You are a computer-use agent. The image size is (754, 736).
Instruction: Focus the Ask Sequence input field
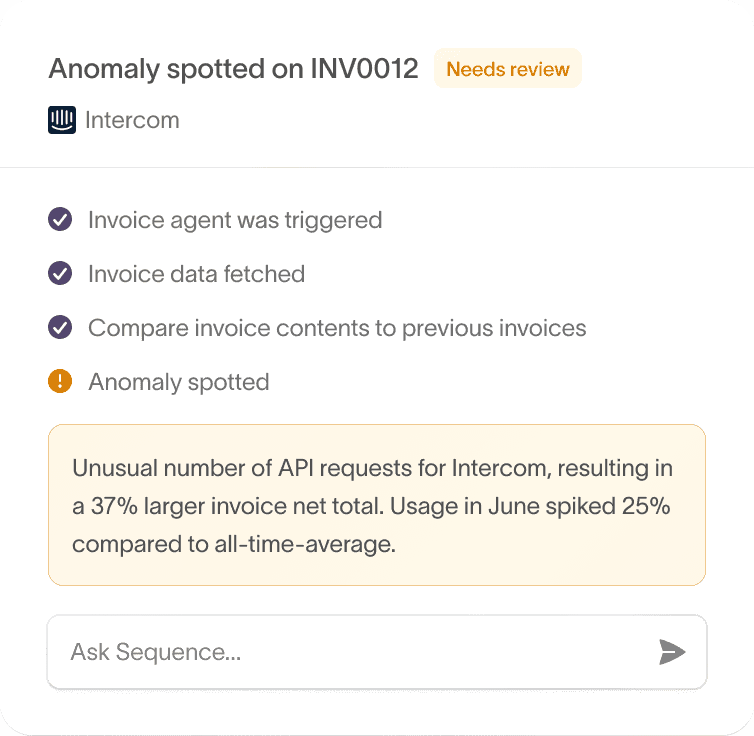tap(350, 652)
